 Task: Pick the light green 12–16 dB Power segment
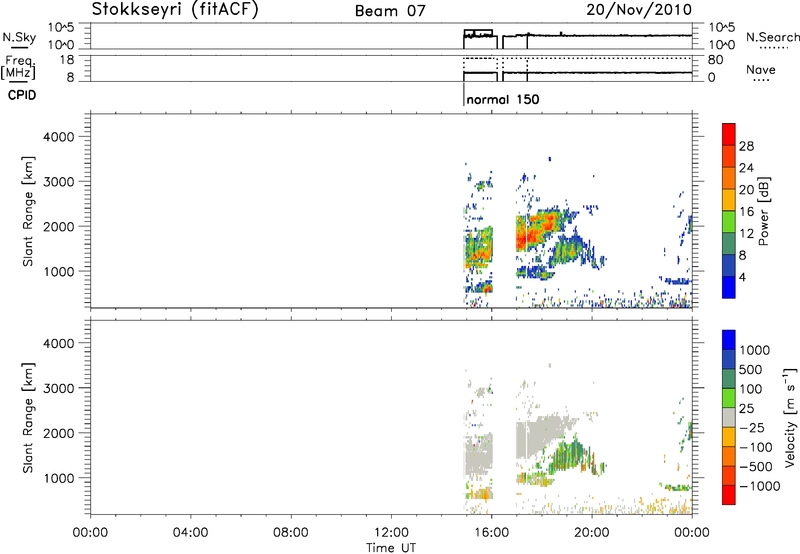click(x=729, y=222)
